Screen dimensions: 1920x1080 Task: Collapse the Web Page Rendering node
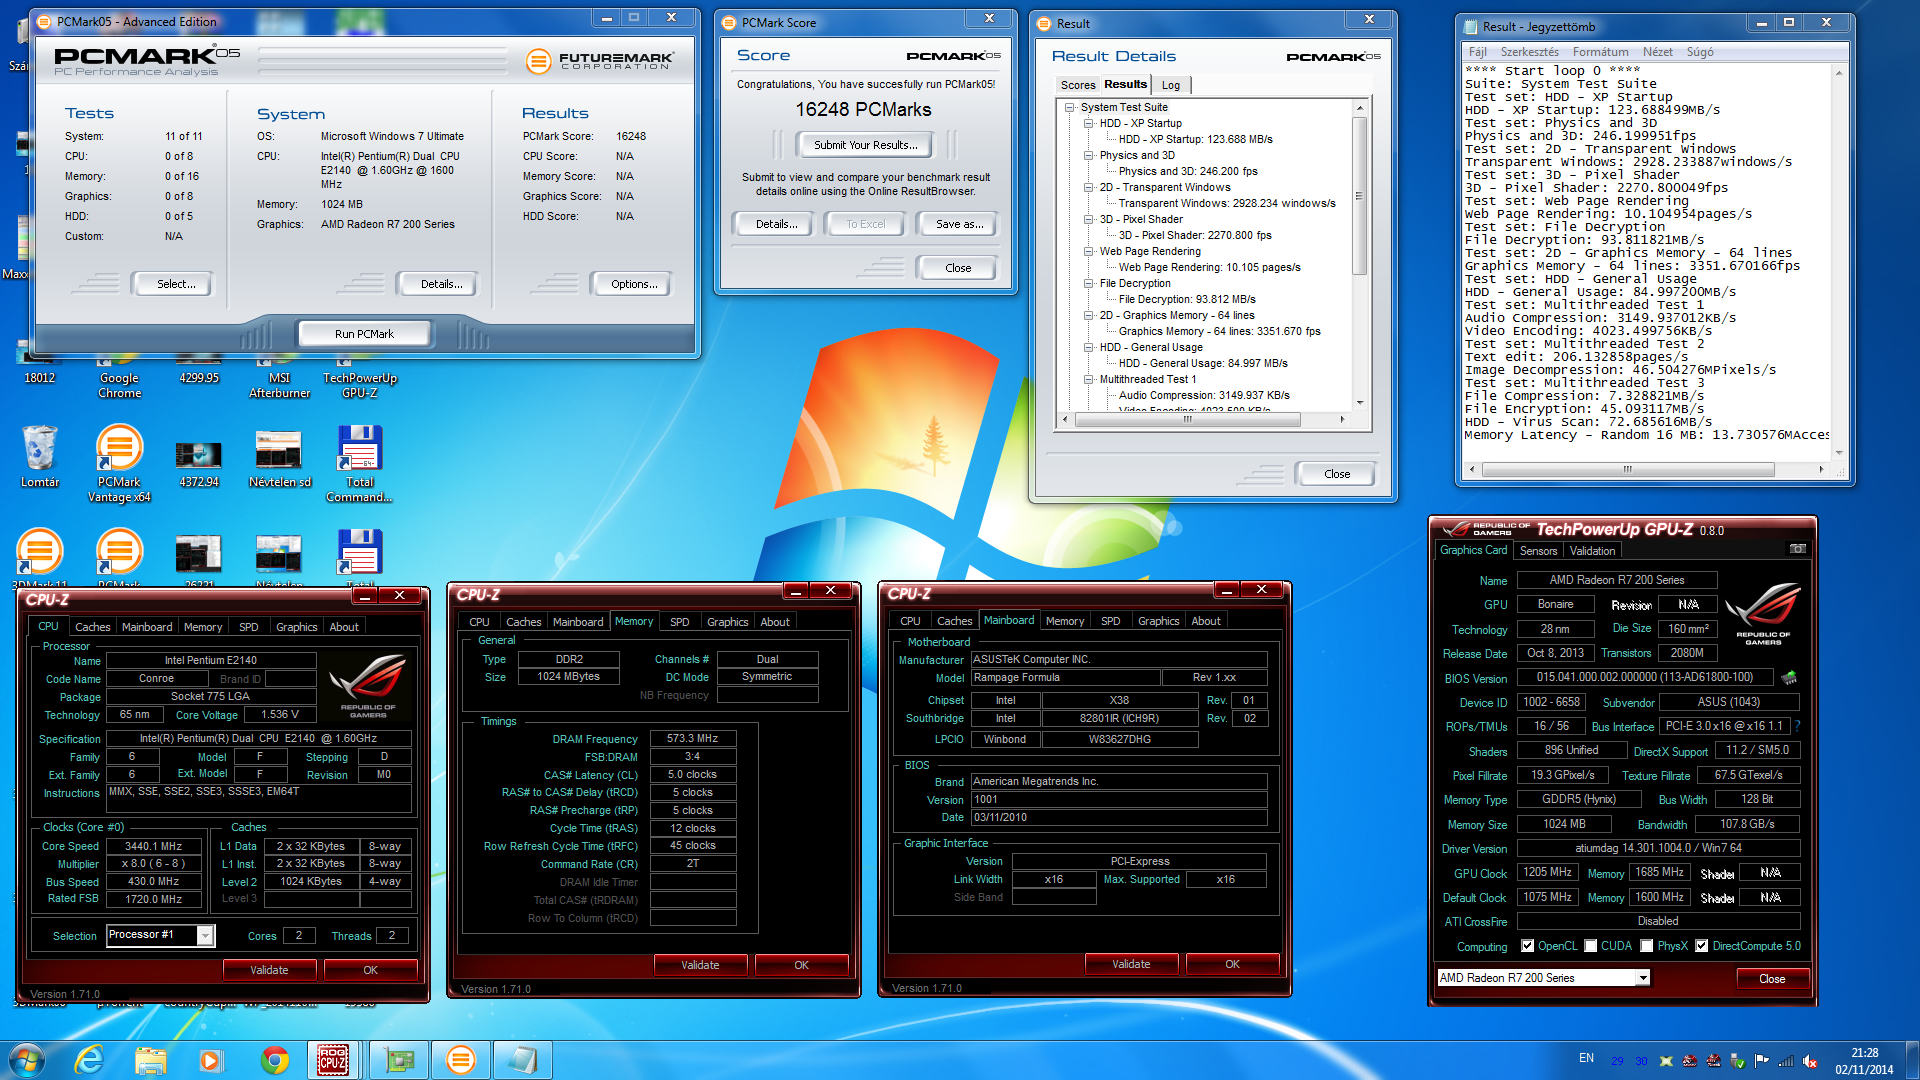(x=1089, y=251)
